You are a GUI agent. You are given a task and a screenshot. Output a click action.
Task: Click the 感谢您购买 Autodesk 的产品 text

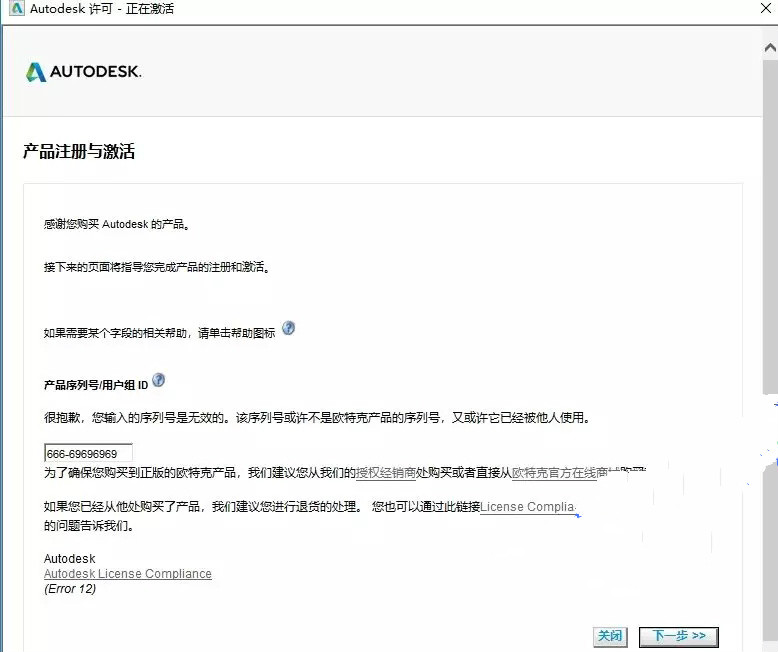click(117, 224)
